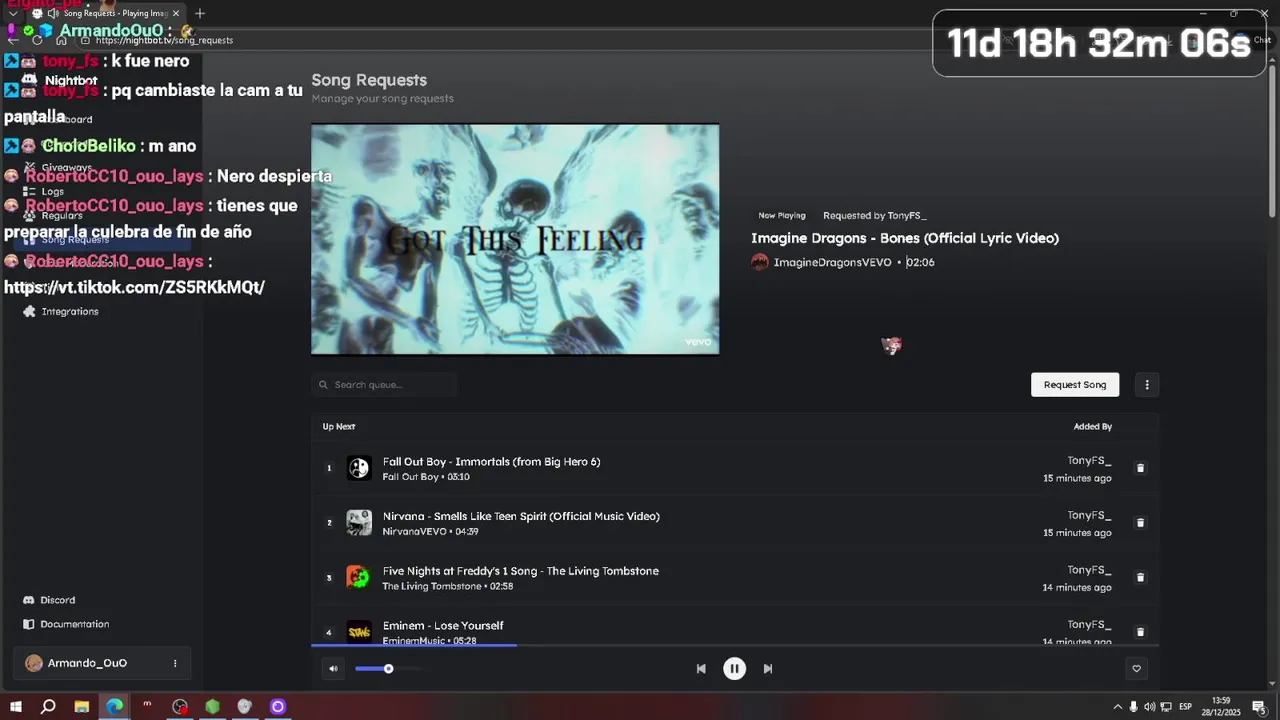The height and width of the screenshot is (720, 1280).
Task: Adjust the volume slider
Action: tap(388, 669)
